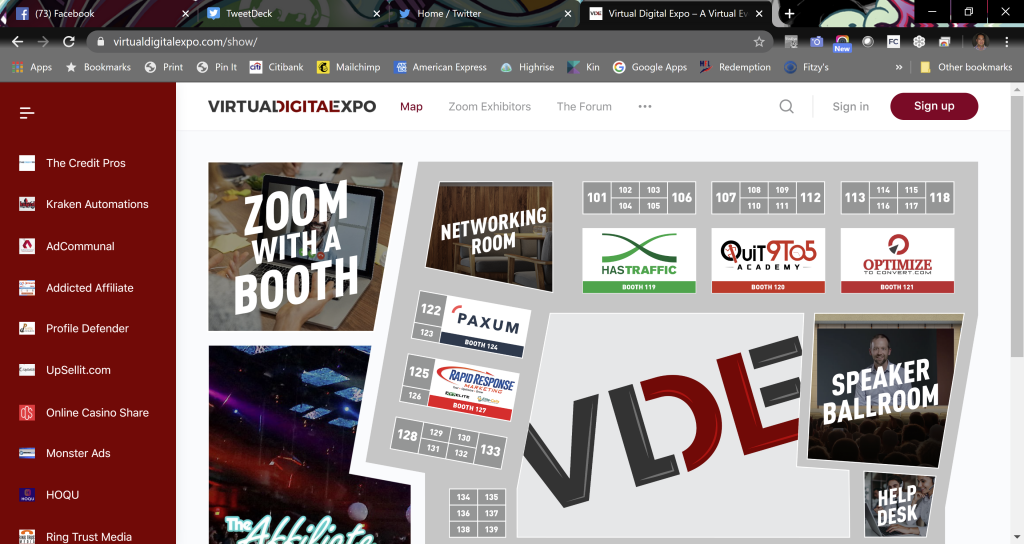
Task: Open a new browser tab
Action: pos(789,14)
